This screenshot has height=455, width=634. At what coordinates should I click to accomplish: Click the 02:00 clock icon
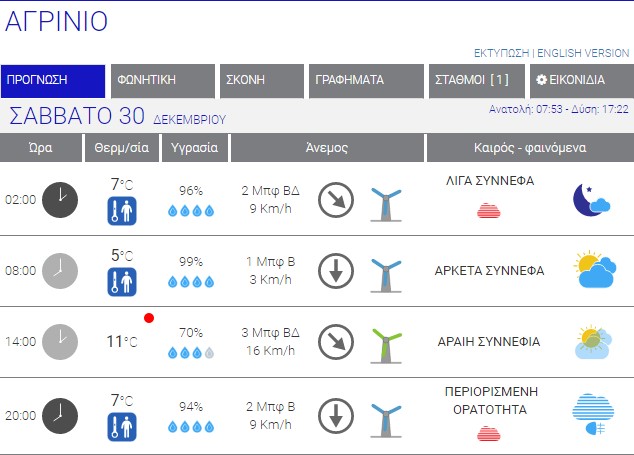tap(60, 199)
